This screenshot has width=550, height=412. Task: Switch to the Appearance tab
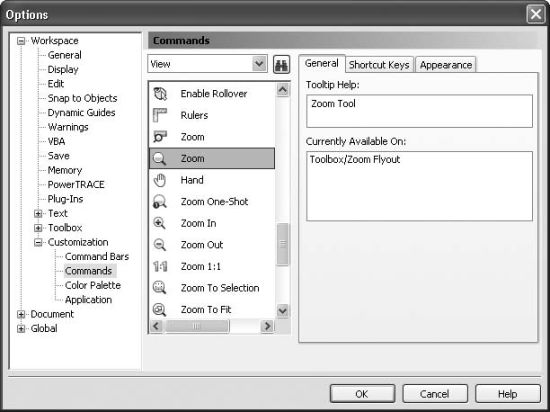[x=446, y=65]
